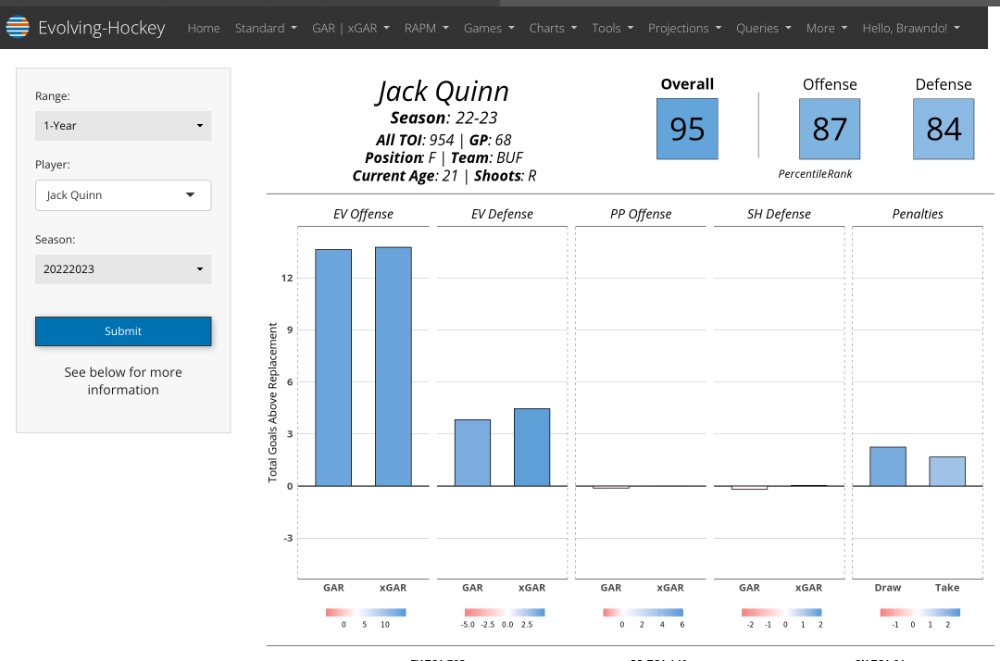Click the 'Total Goals Above Replacement' axis label

pos(273,403)
